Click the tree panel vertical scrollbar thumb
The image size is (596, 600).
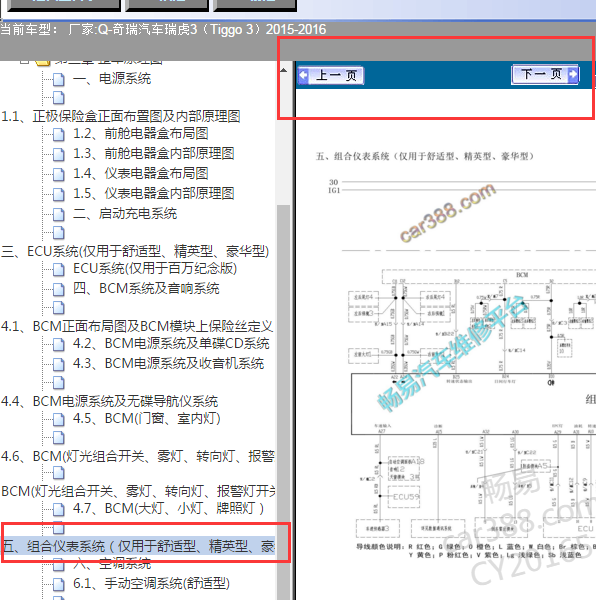[x=283, y=402]
